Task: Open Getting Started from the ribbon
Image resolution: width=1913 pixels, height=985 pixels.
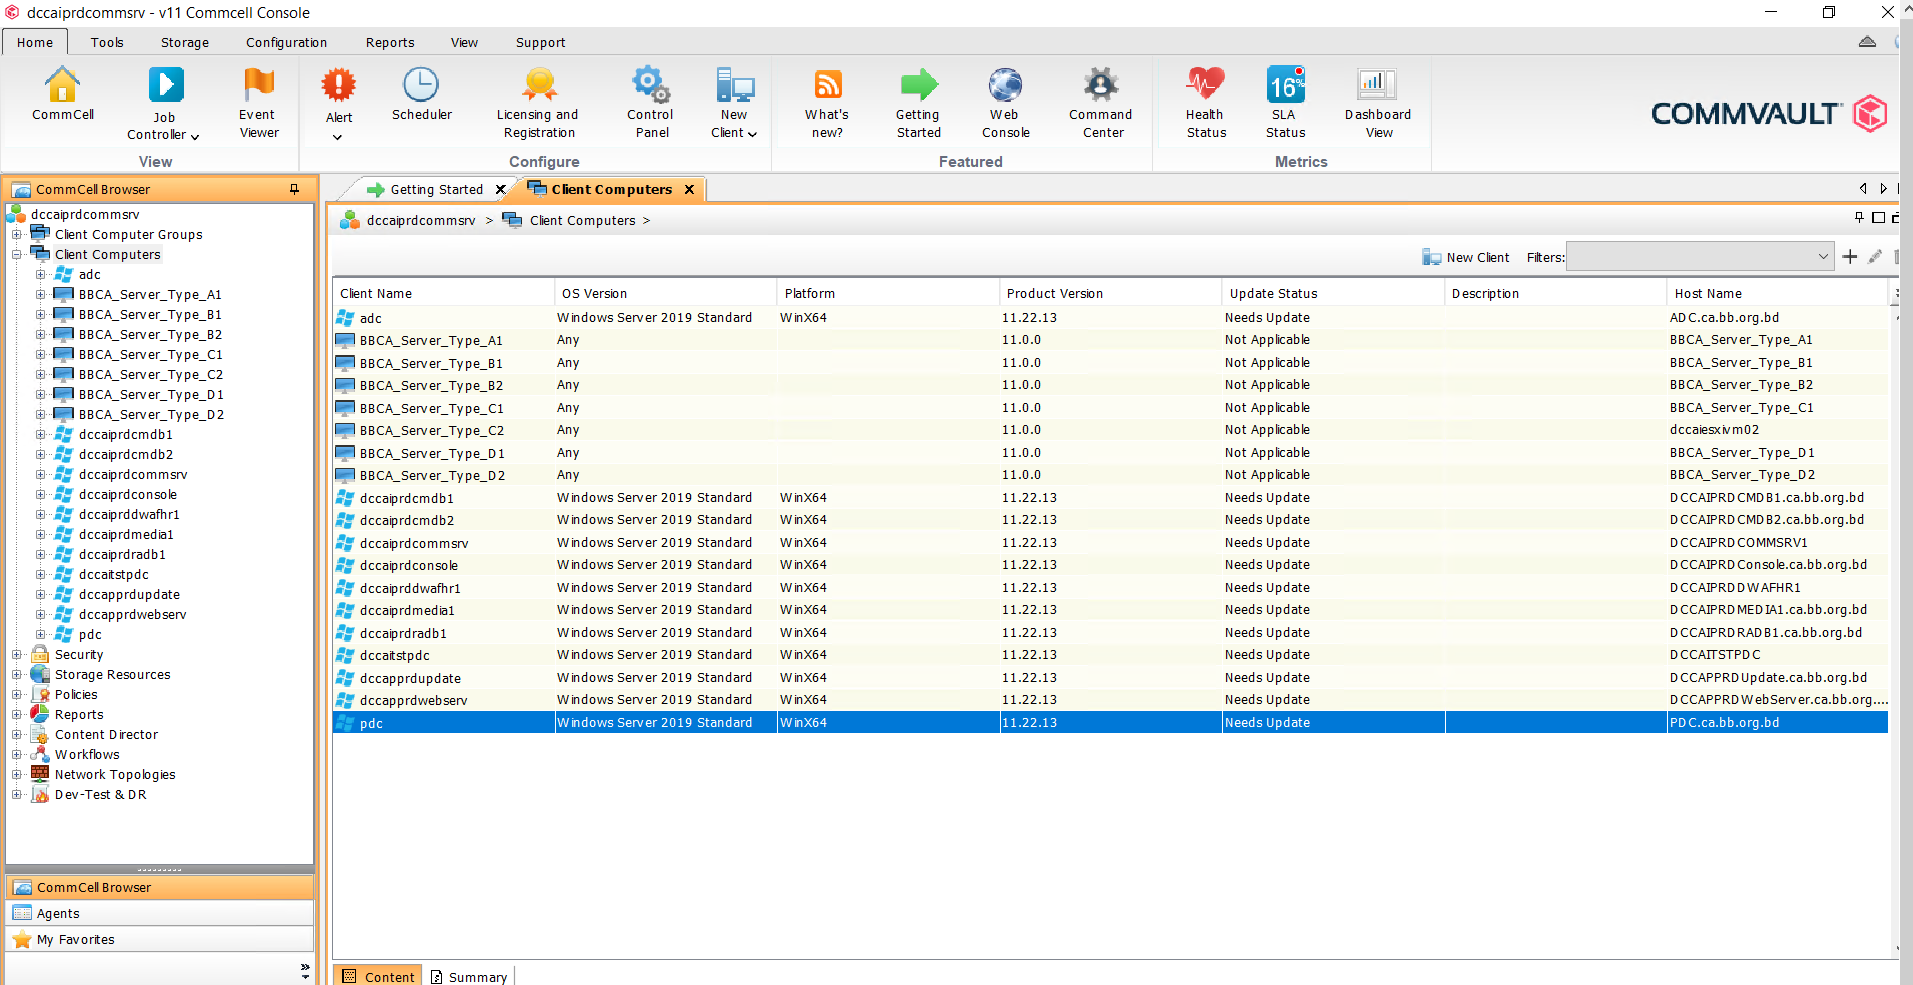Action: [918, 103]
